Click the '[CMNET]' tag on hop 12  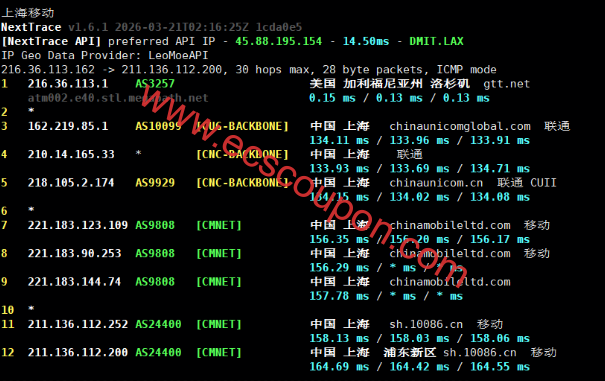coord(219,352)
